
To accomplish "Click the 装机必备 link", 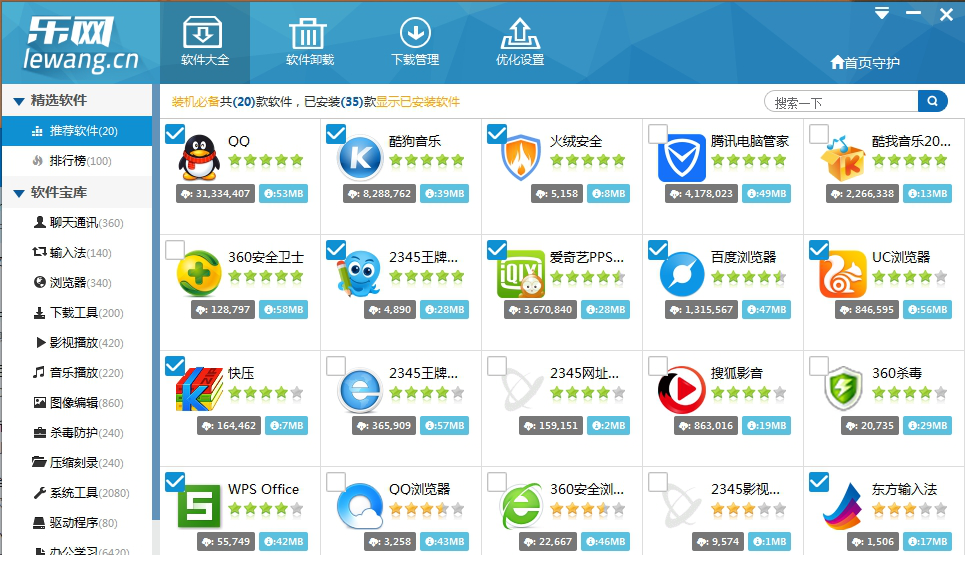I will [196, 101].
